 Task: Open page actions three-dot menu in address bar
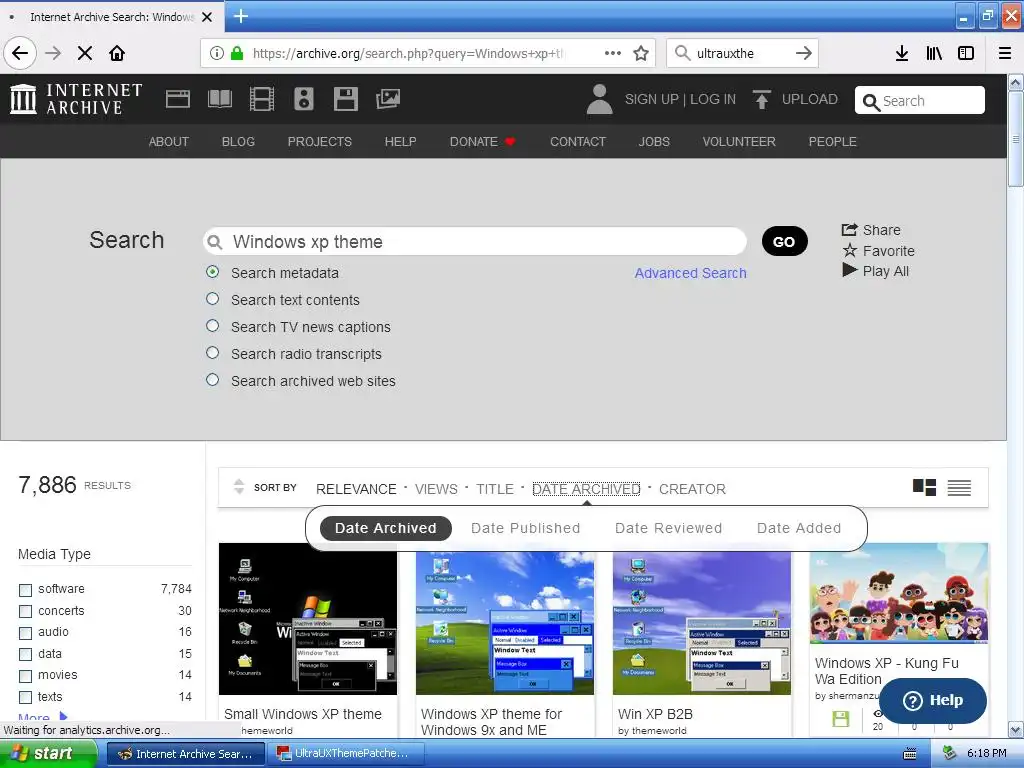click(613, 53)
